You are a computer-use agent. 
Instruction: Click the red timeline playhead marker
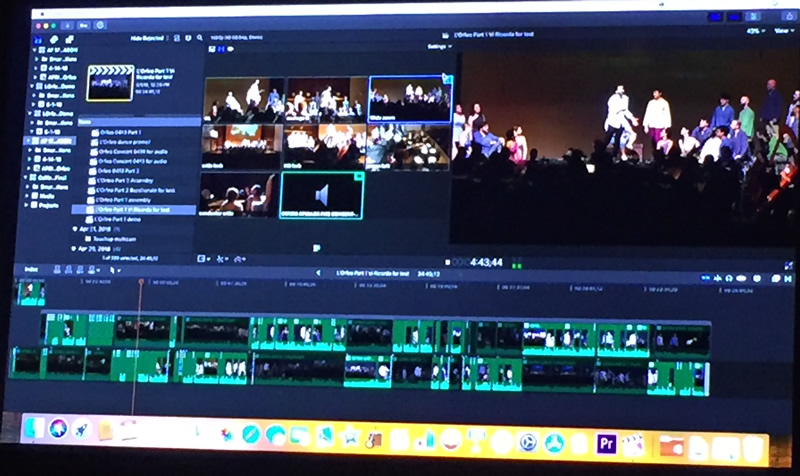click(141, 282)
